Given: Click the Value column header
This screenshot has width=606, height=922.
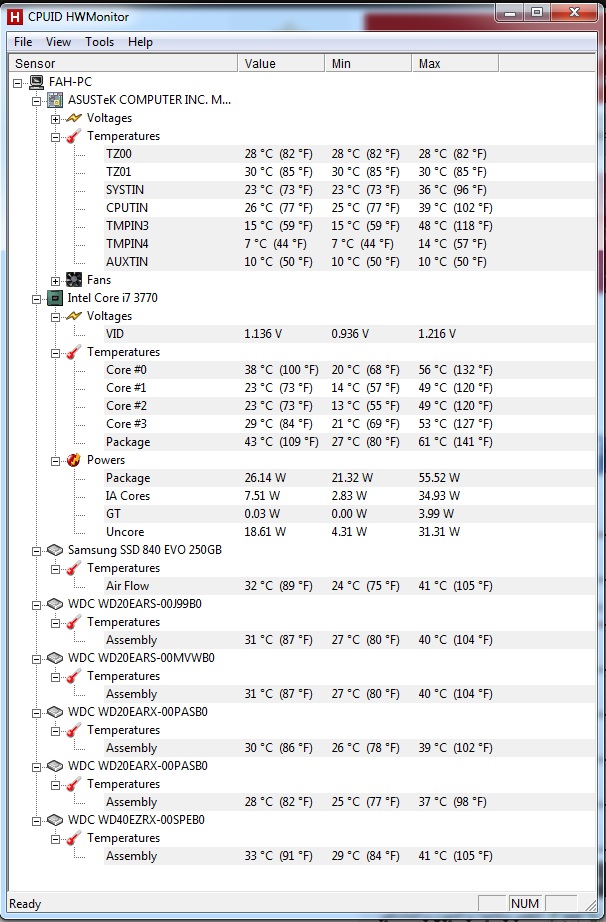Looking at the screenshot, I should pyautogui.click(x=281, y=64).
